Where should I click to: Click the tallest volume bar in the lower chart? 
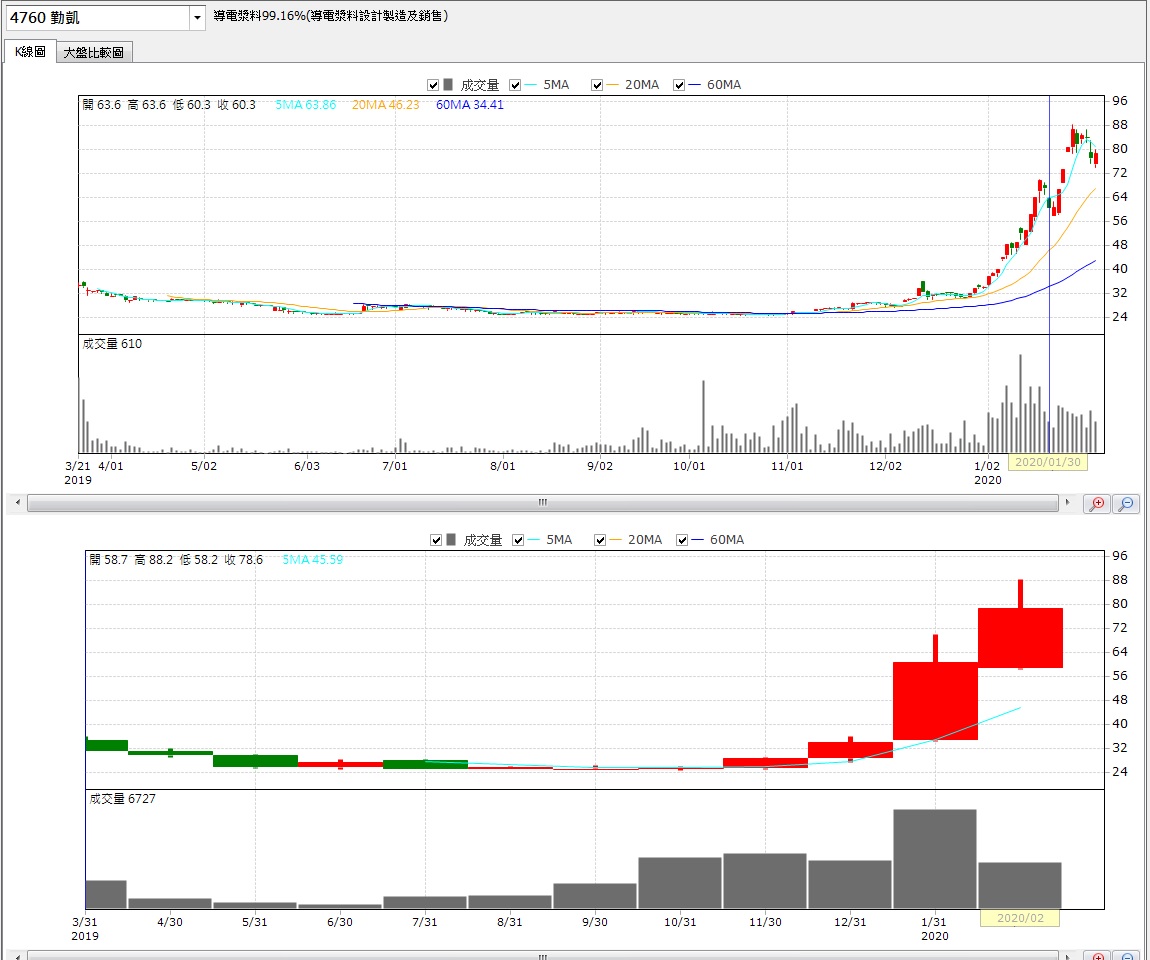[934, 858]
